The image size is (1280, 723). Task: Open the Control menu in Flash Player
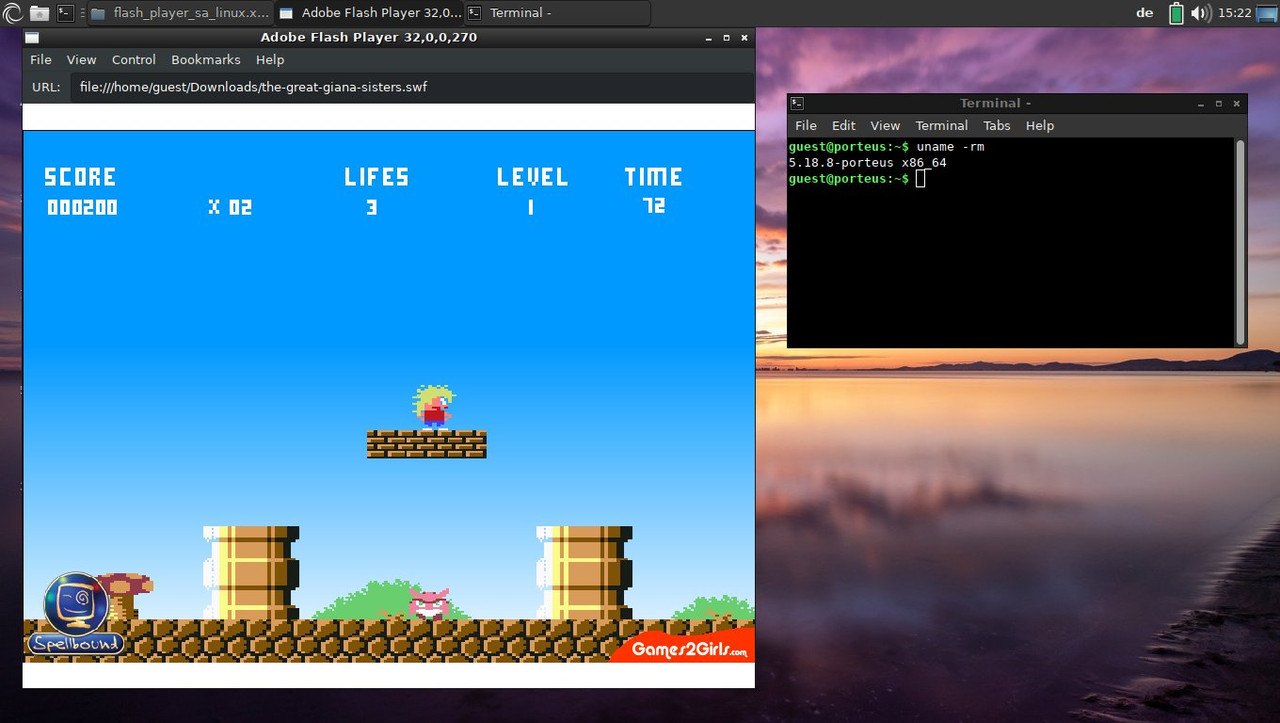tap(134, 60)
